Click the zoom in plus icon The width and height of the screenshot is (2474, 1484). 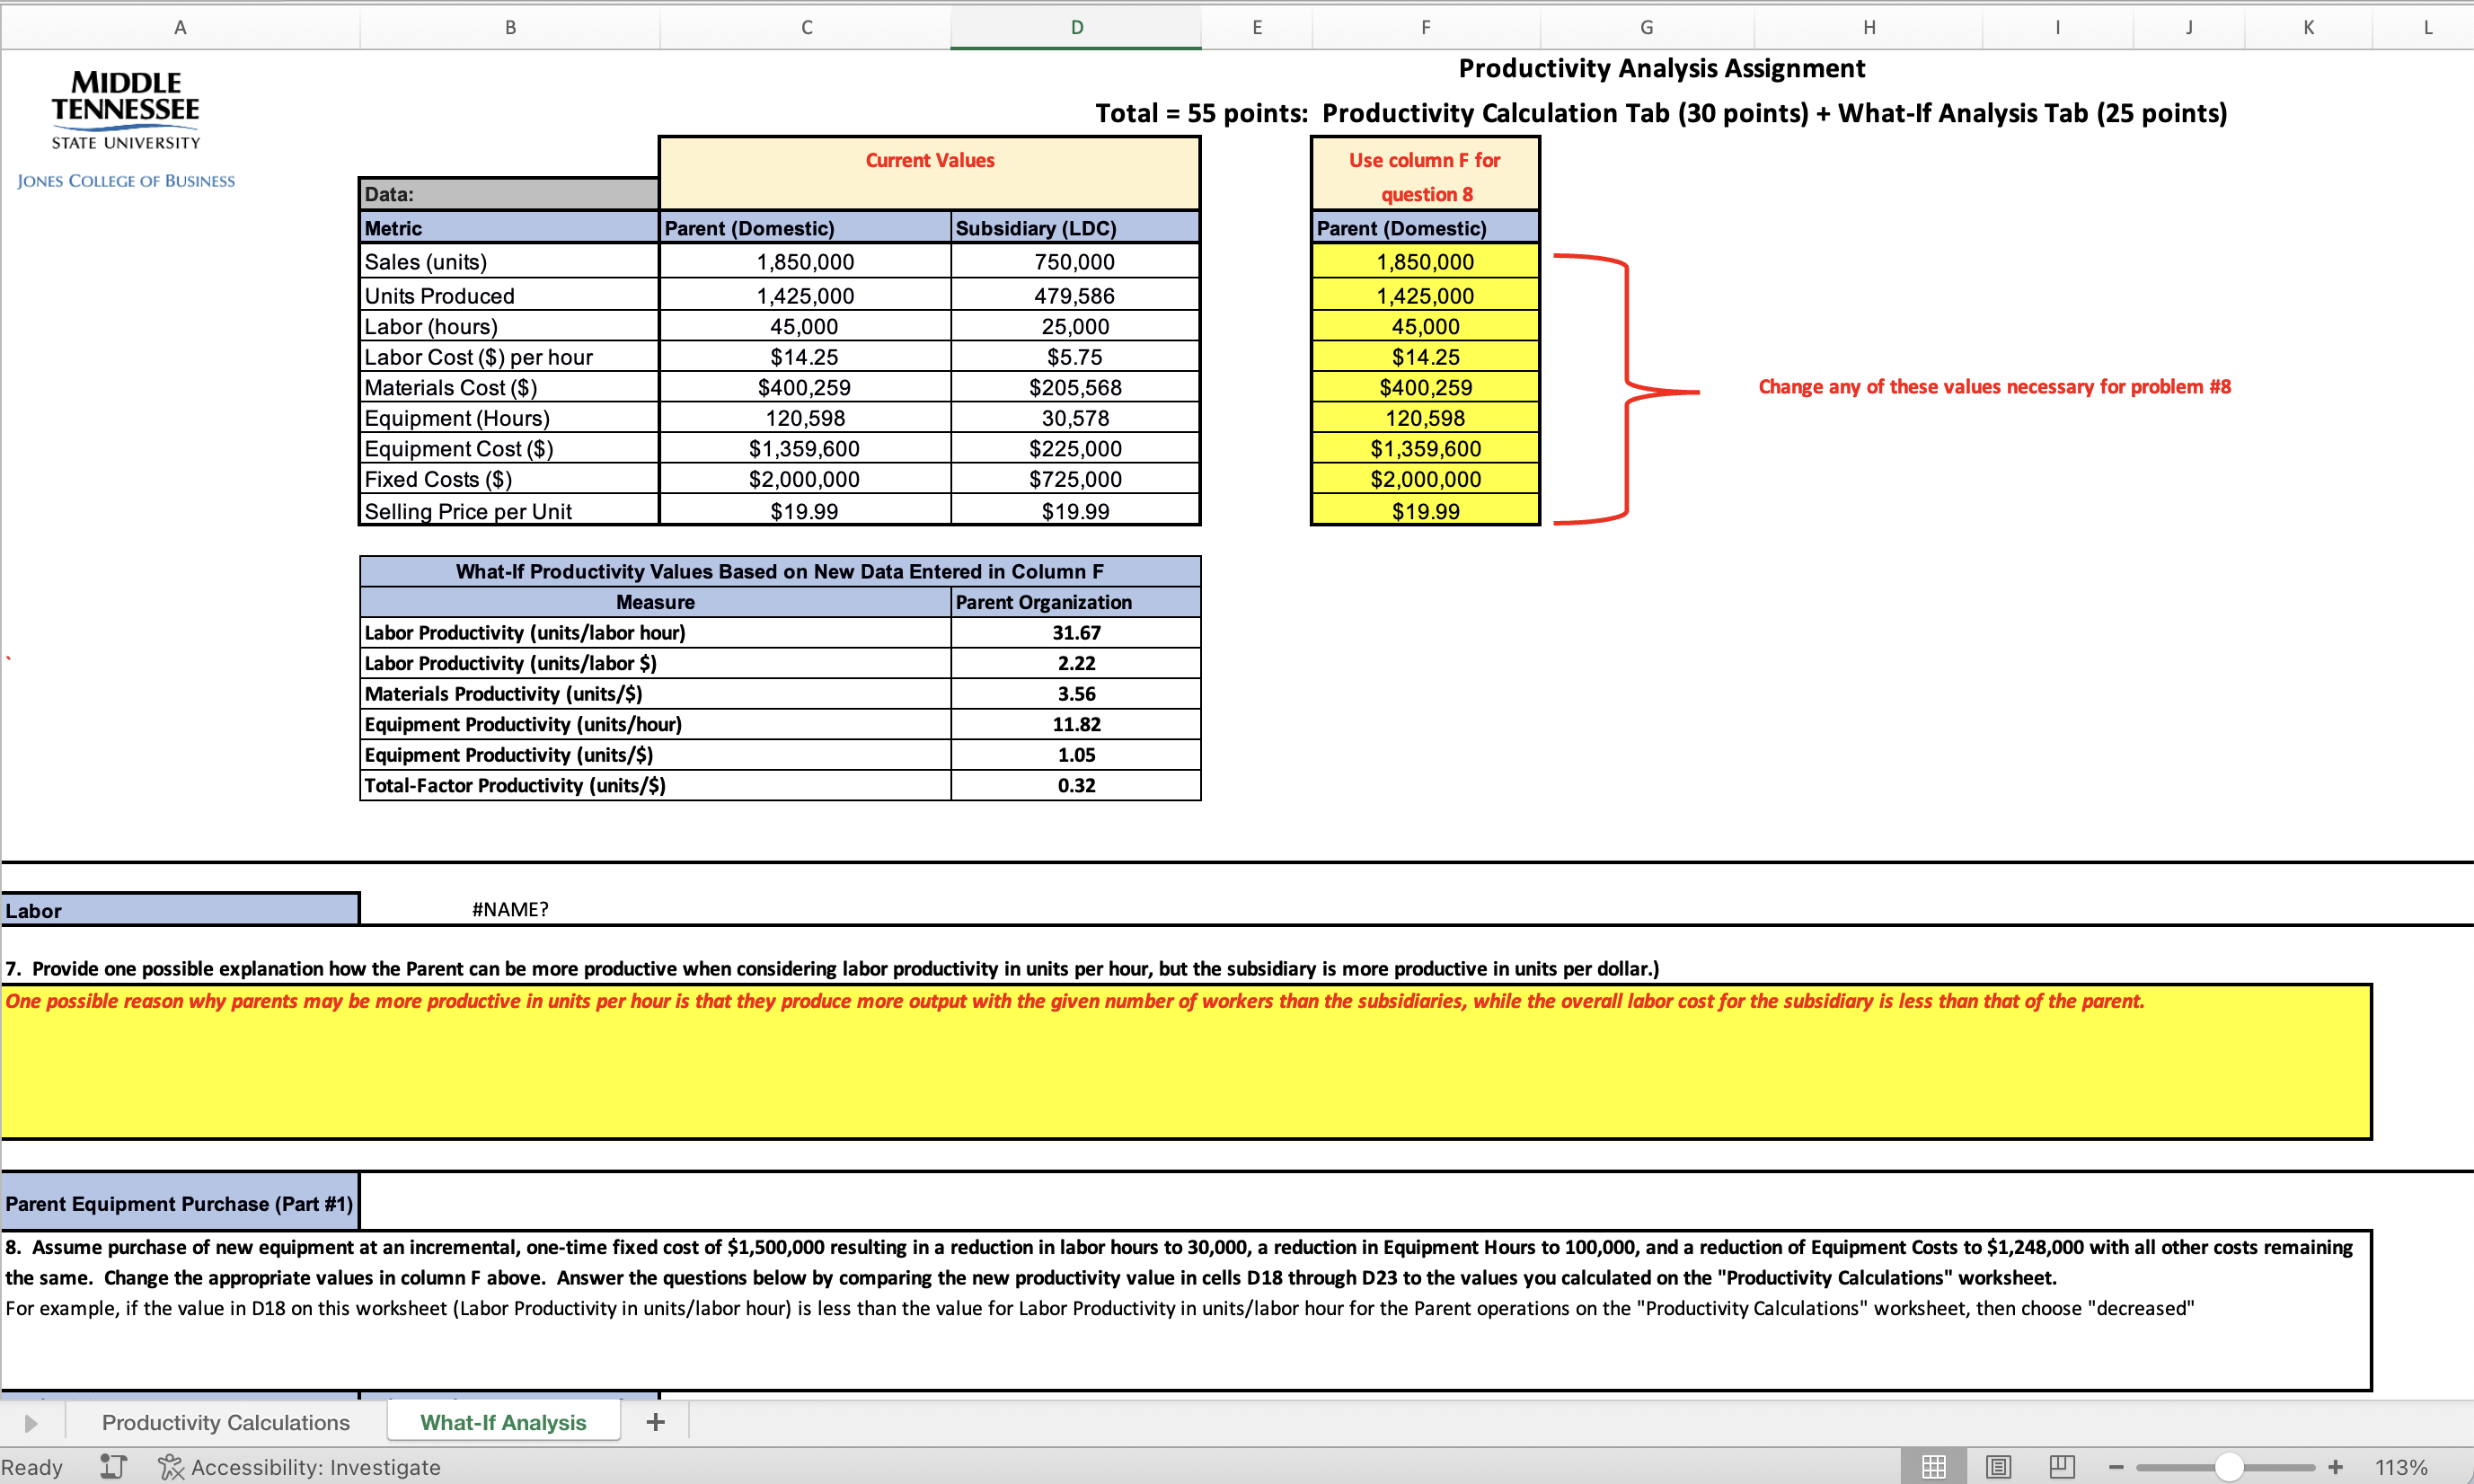point(2335,1467)
